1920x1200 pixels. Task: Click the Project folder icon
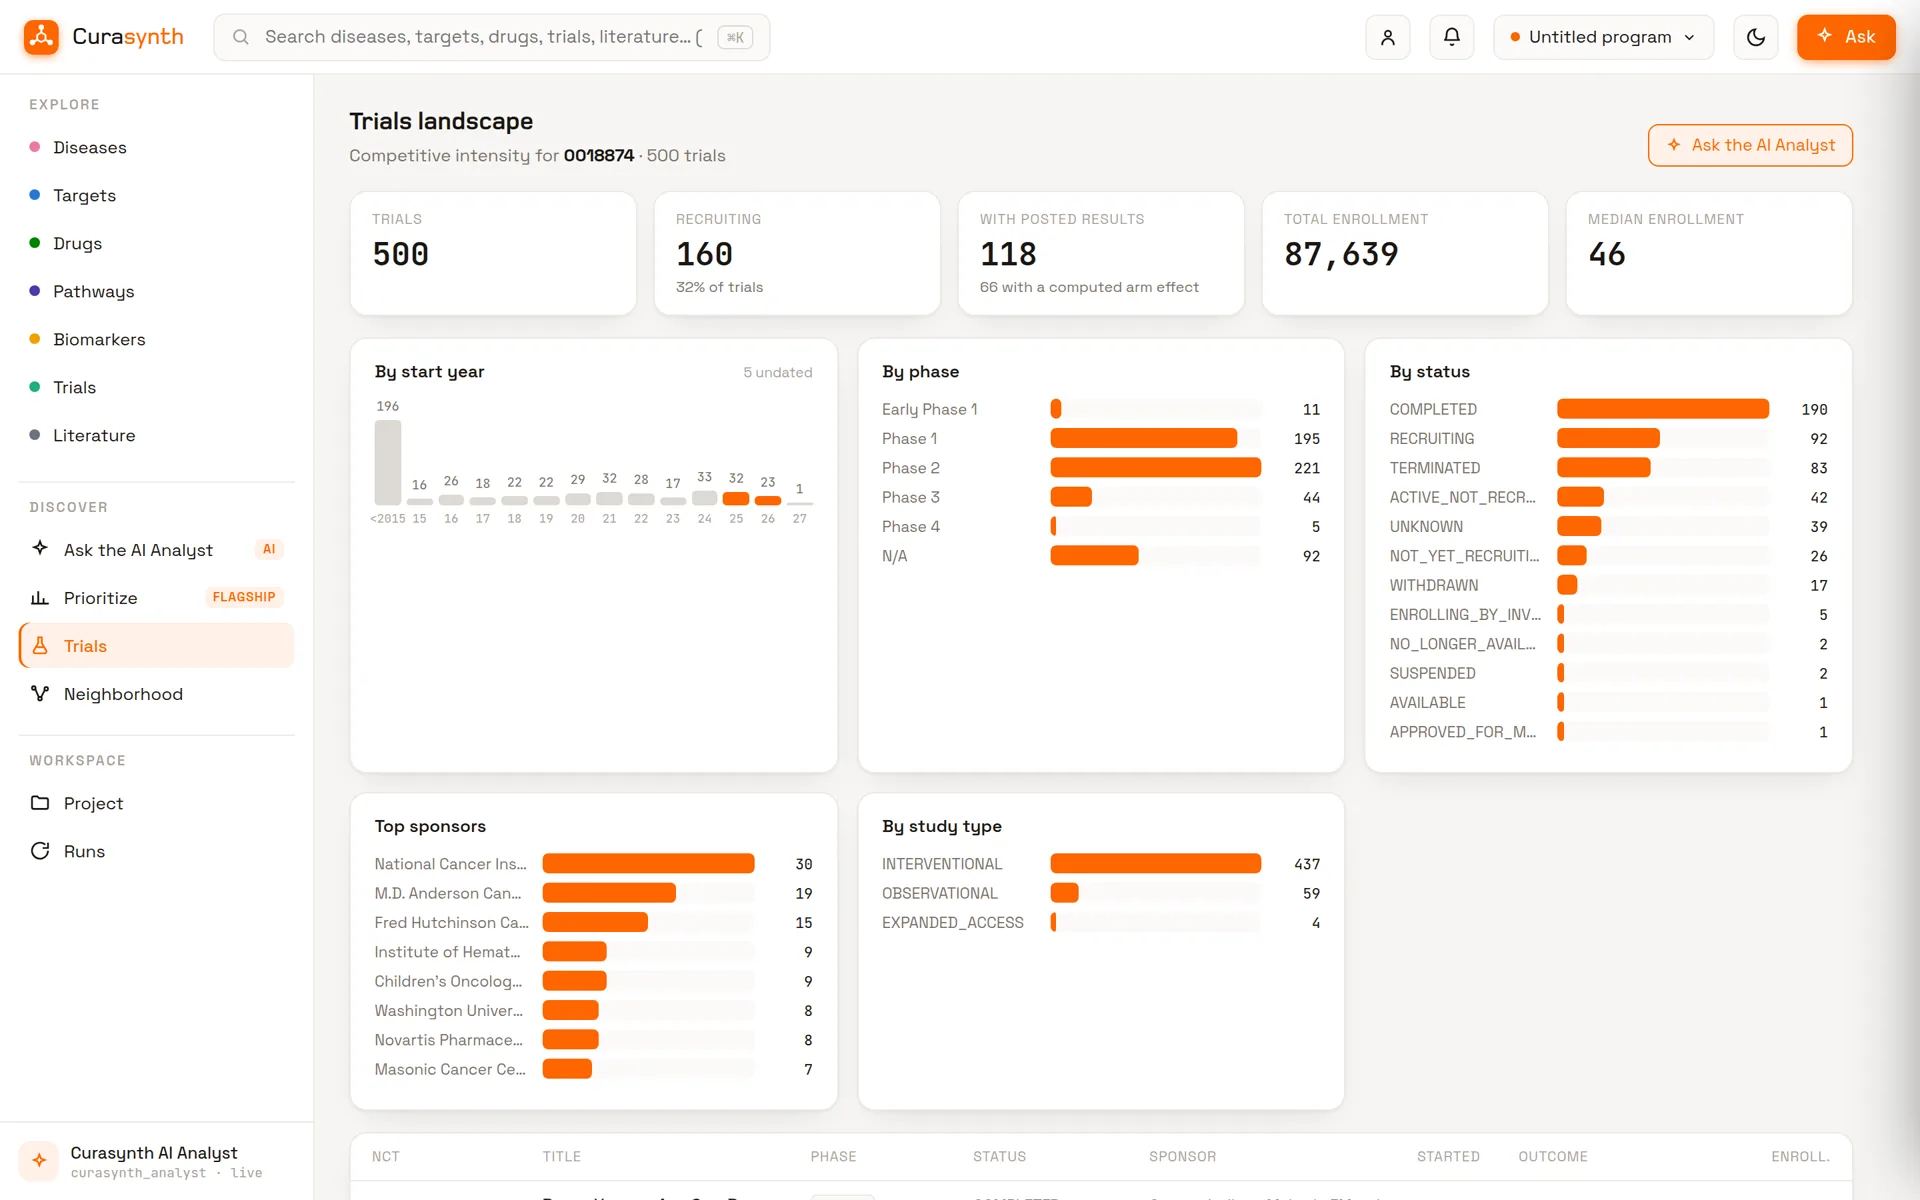40,802
